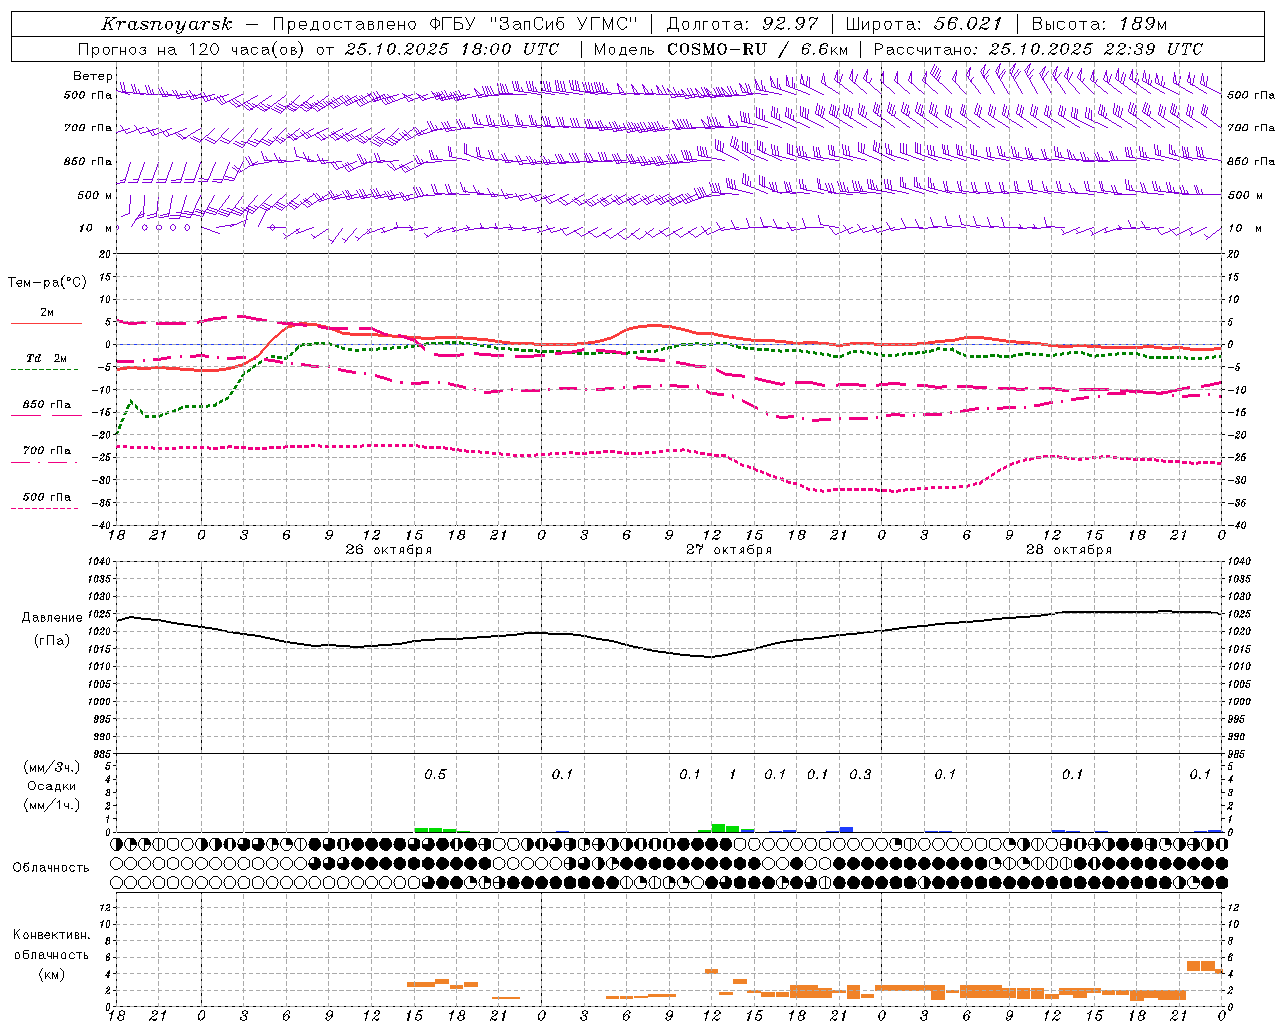Click the 'Модель COSMO-RU / 6.6км' label
Viewport: 1280px width, 1024px height.
721,49
